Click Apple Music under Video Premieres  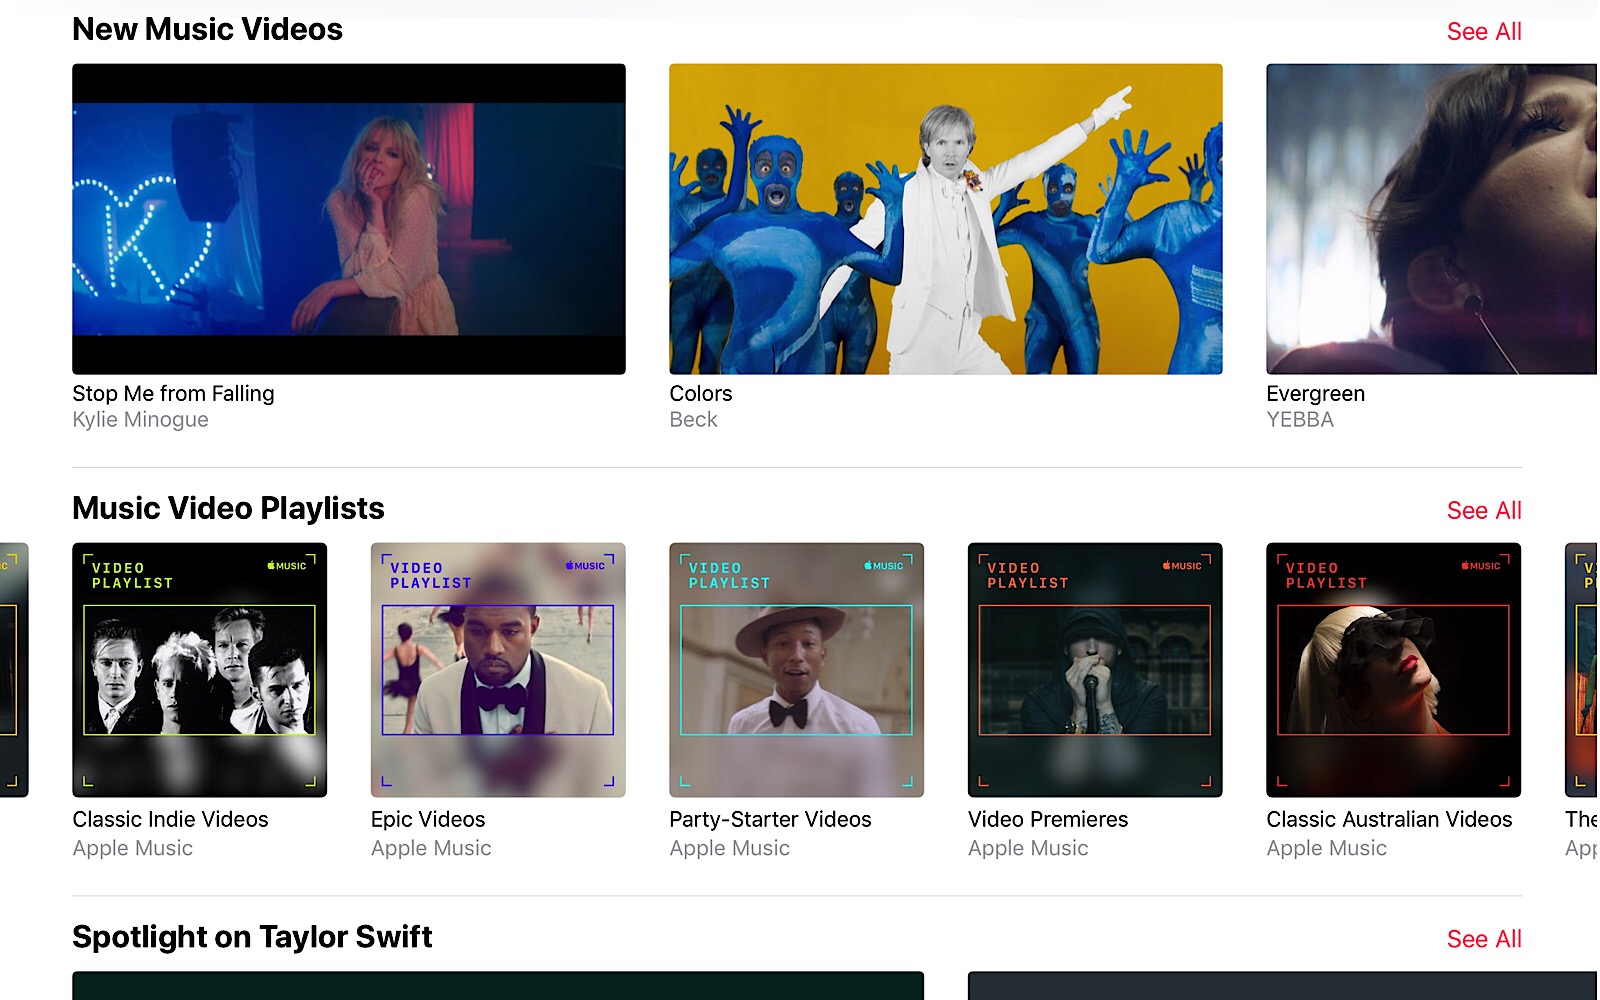[1028, 849]
